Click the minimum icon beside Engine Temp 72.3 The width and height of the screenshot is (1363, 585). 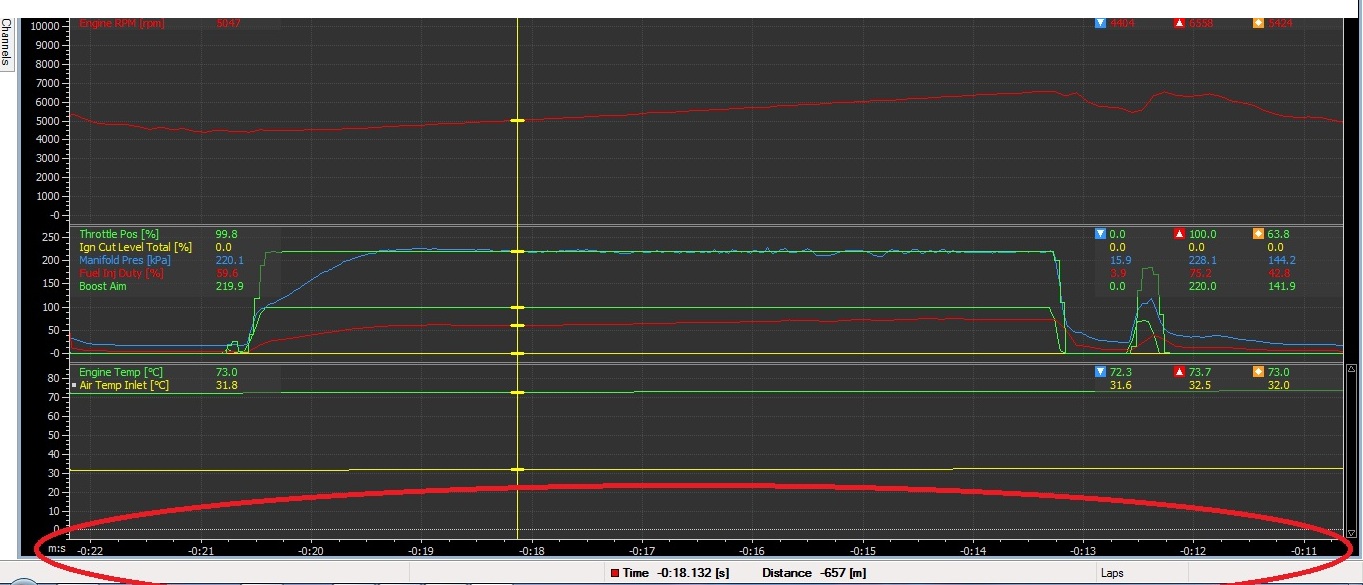coord(1101,372)
